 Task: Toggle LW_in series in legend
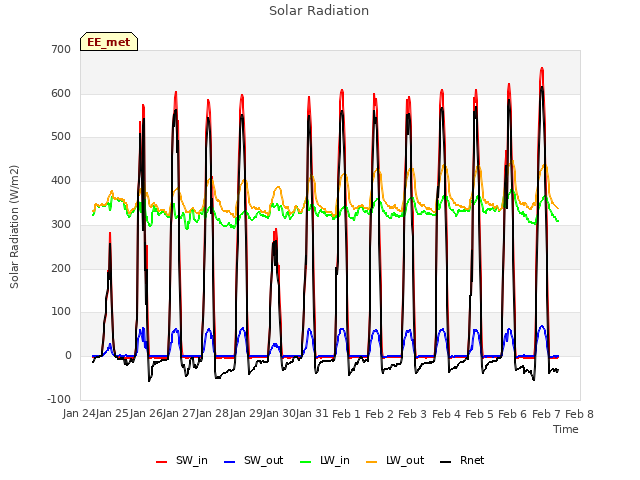[x=325, y=460]
